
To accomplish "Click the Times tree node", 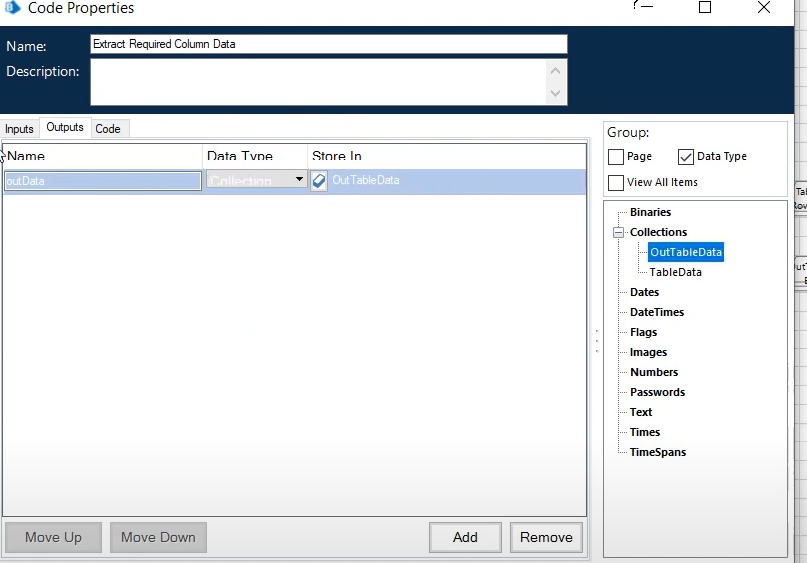I will click(645, 432).
